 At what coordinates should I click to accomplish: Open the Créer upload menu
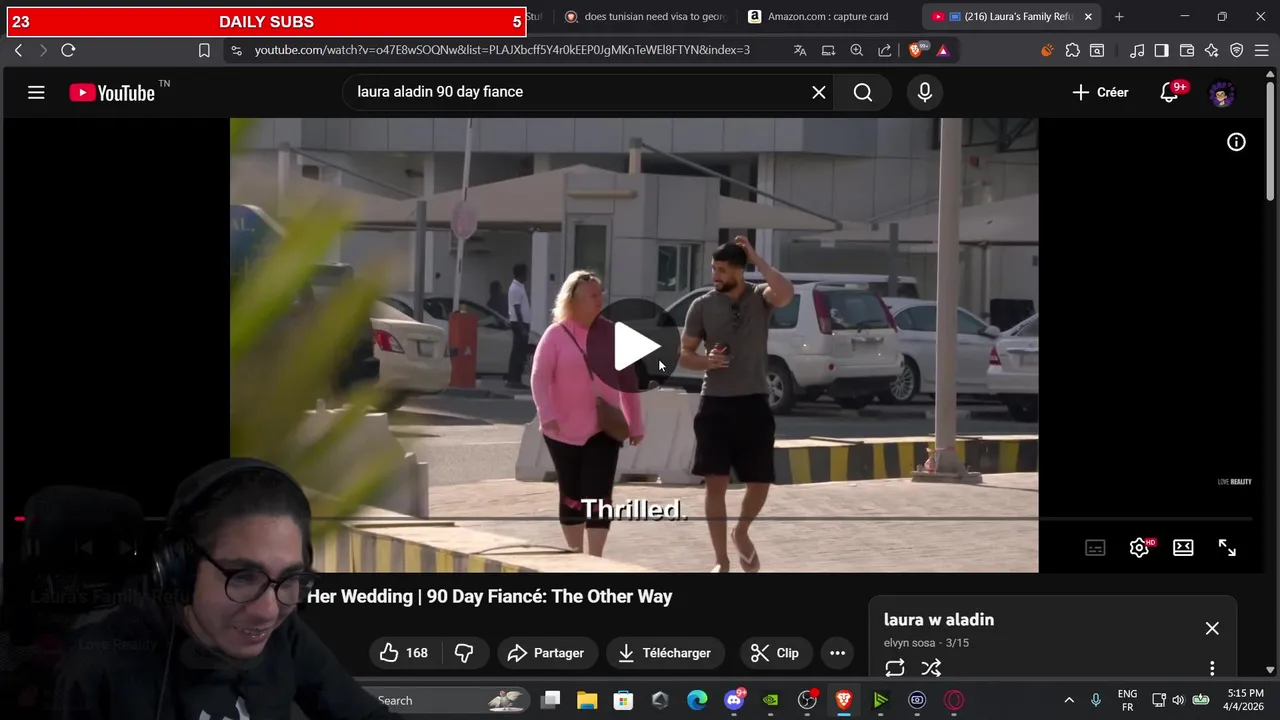click(x=1100, y=92)
